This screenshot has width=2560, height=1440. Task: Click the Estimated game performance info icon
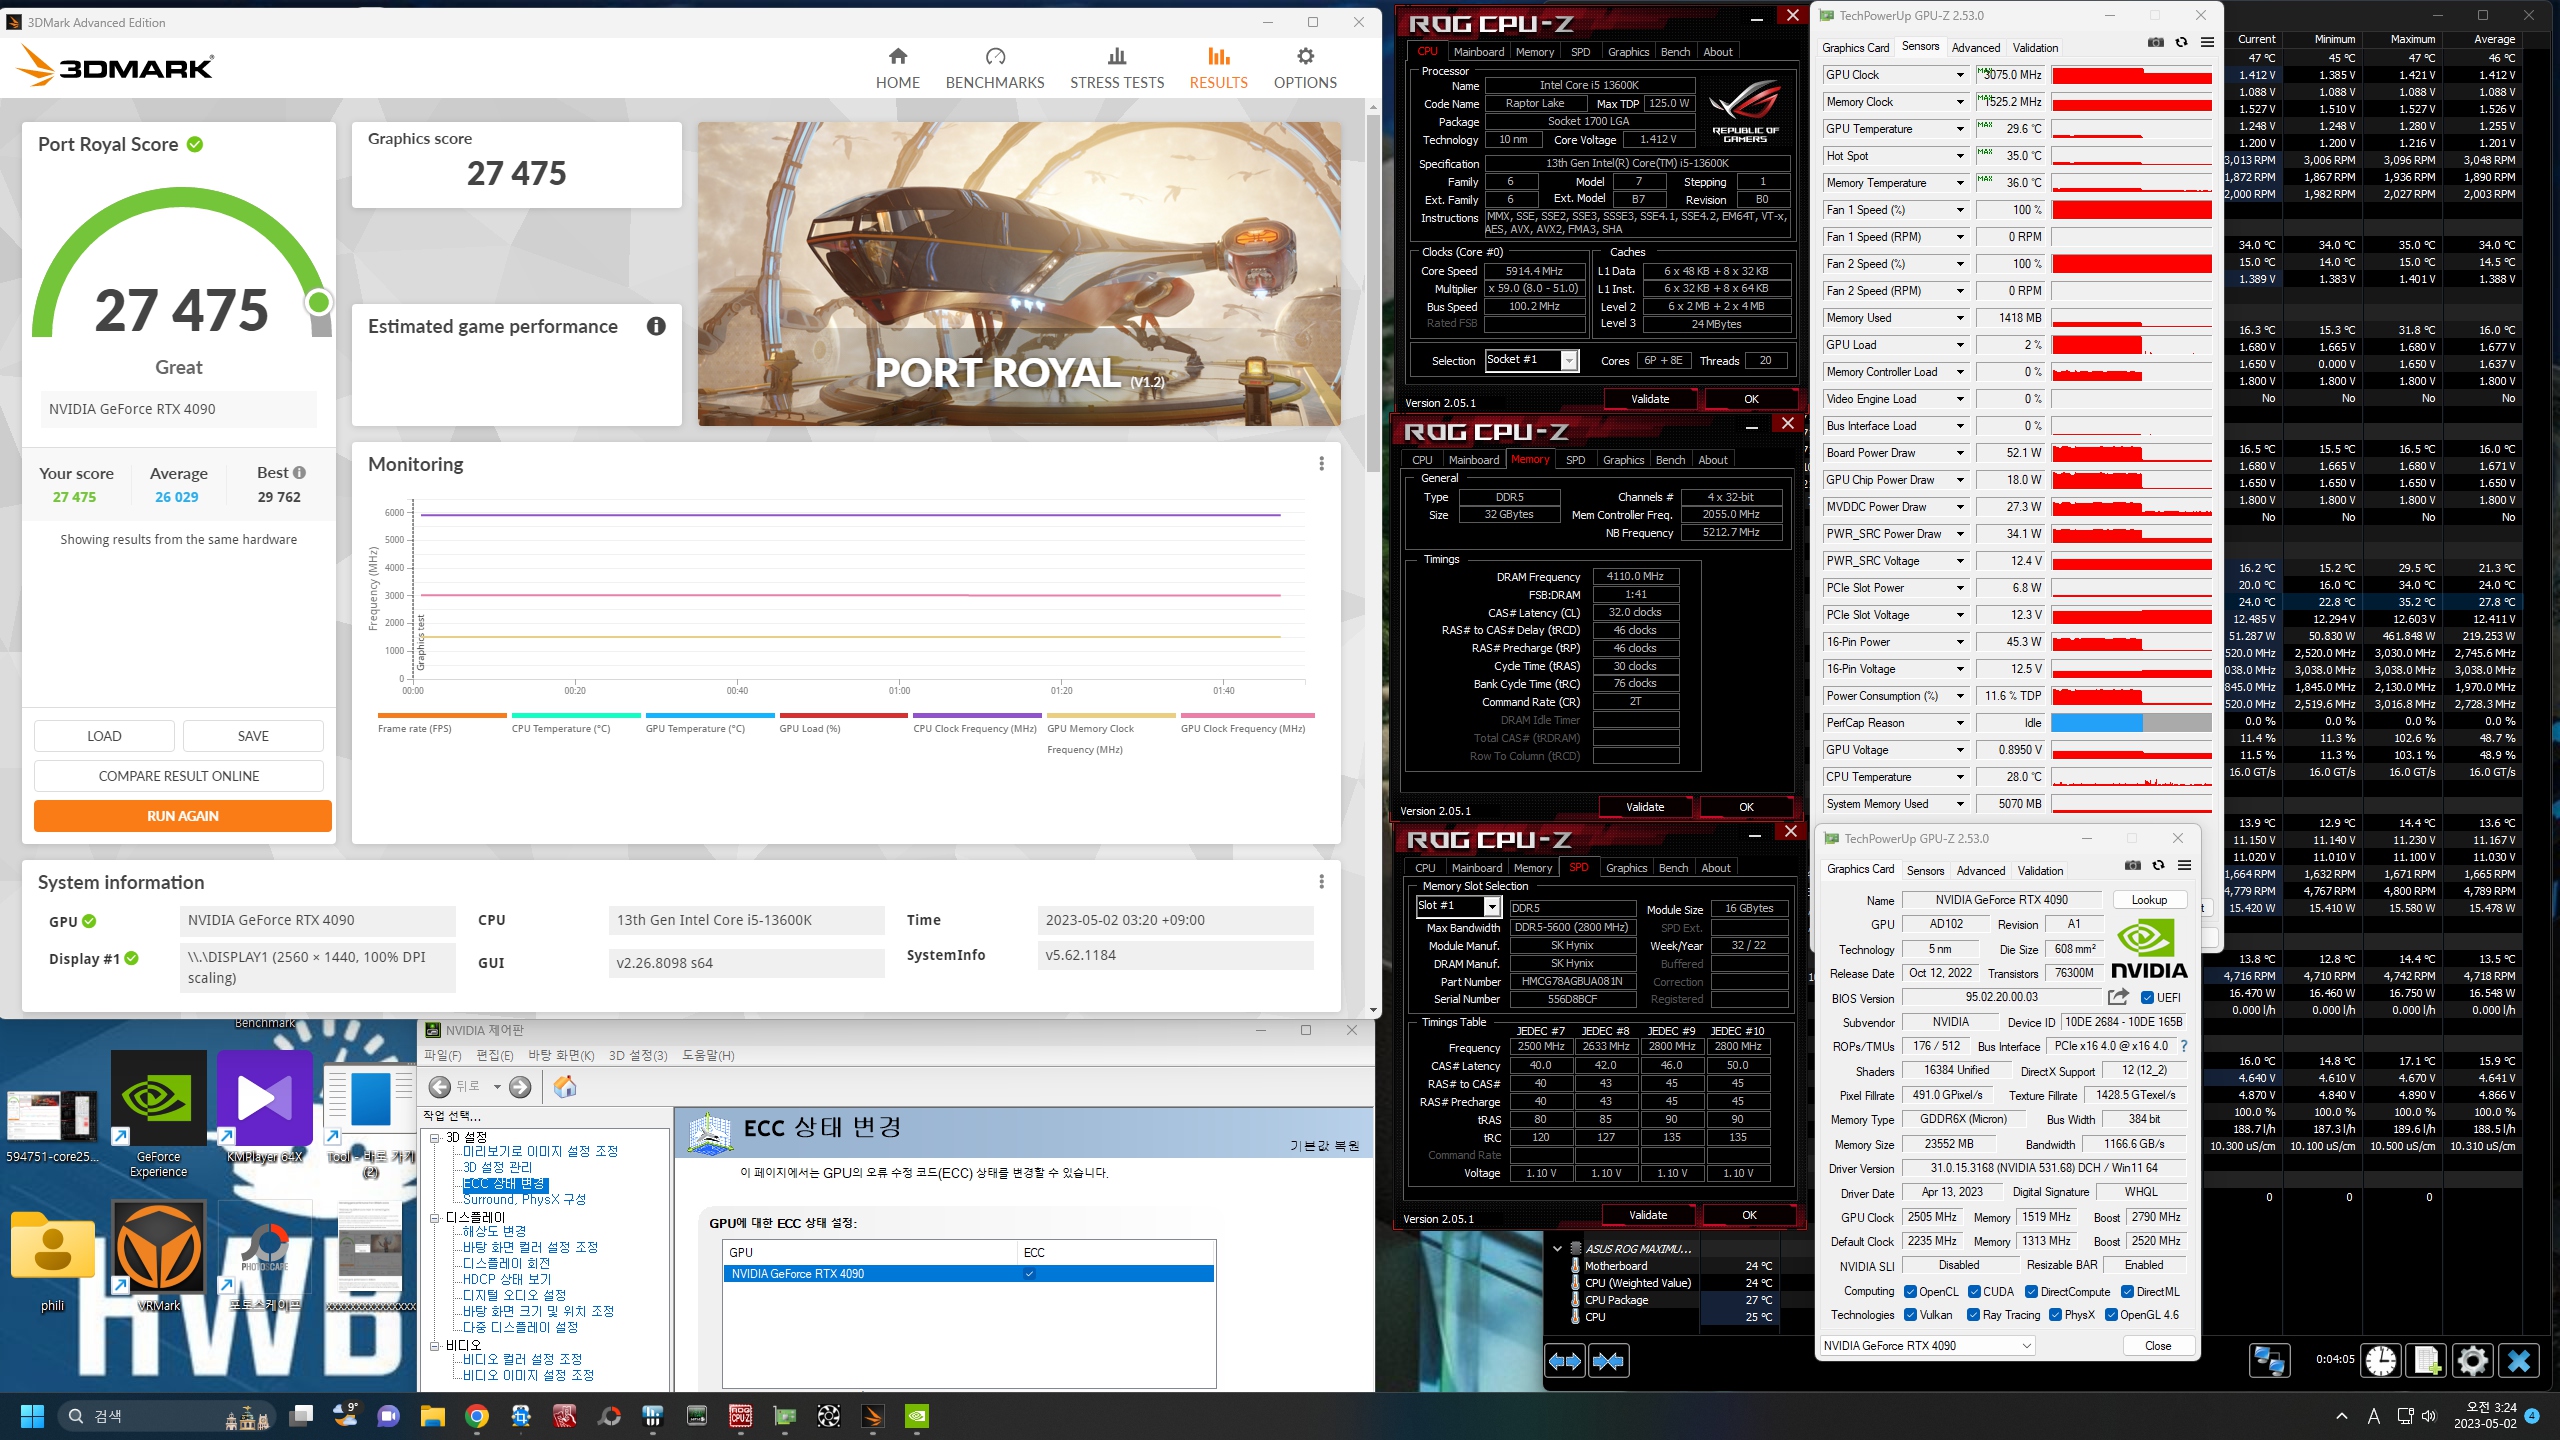[x=656, y=326]
